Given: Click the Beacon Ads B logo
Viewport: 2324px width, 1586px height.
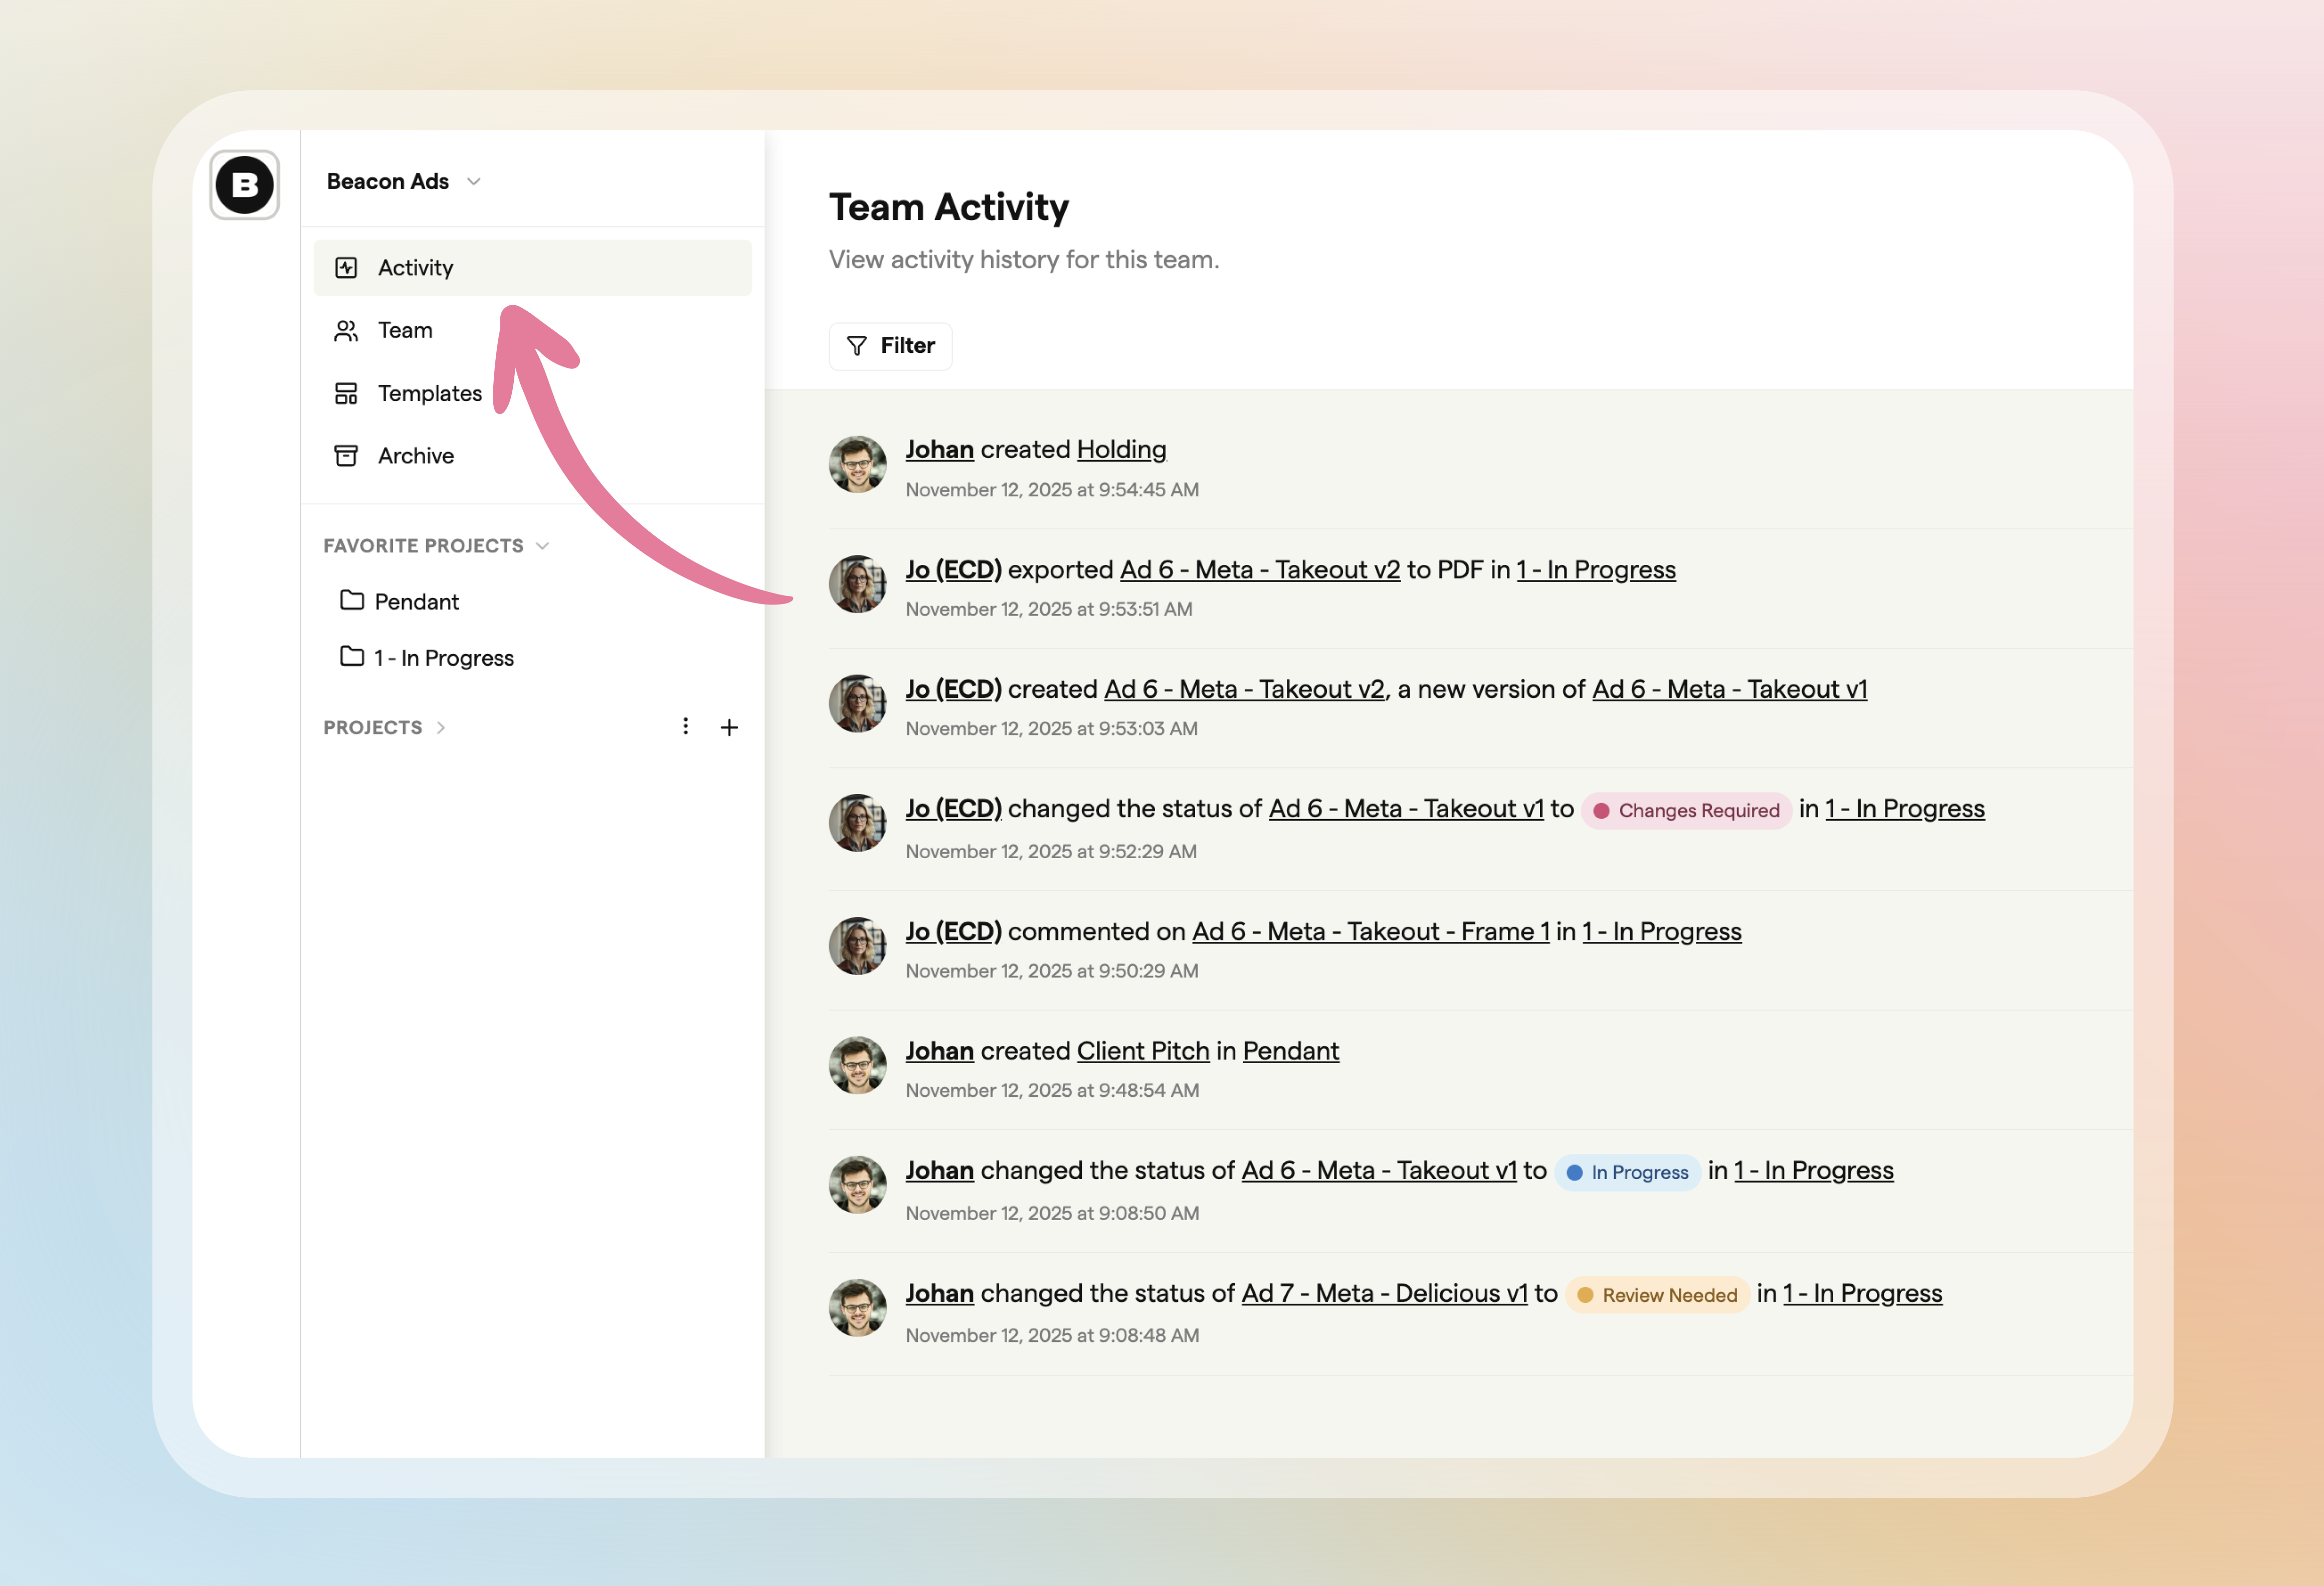Looking at the screenshot, I should click(x=244, y=185).
